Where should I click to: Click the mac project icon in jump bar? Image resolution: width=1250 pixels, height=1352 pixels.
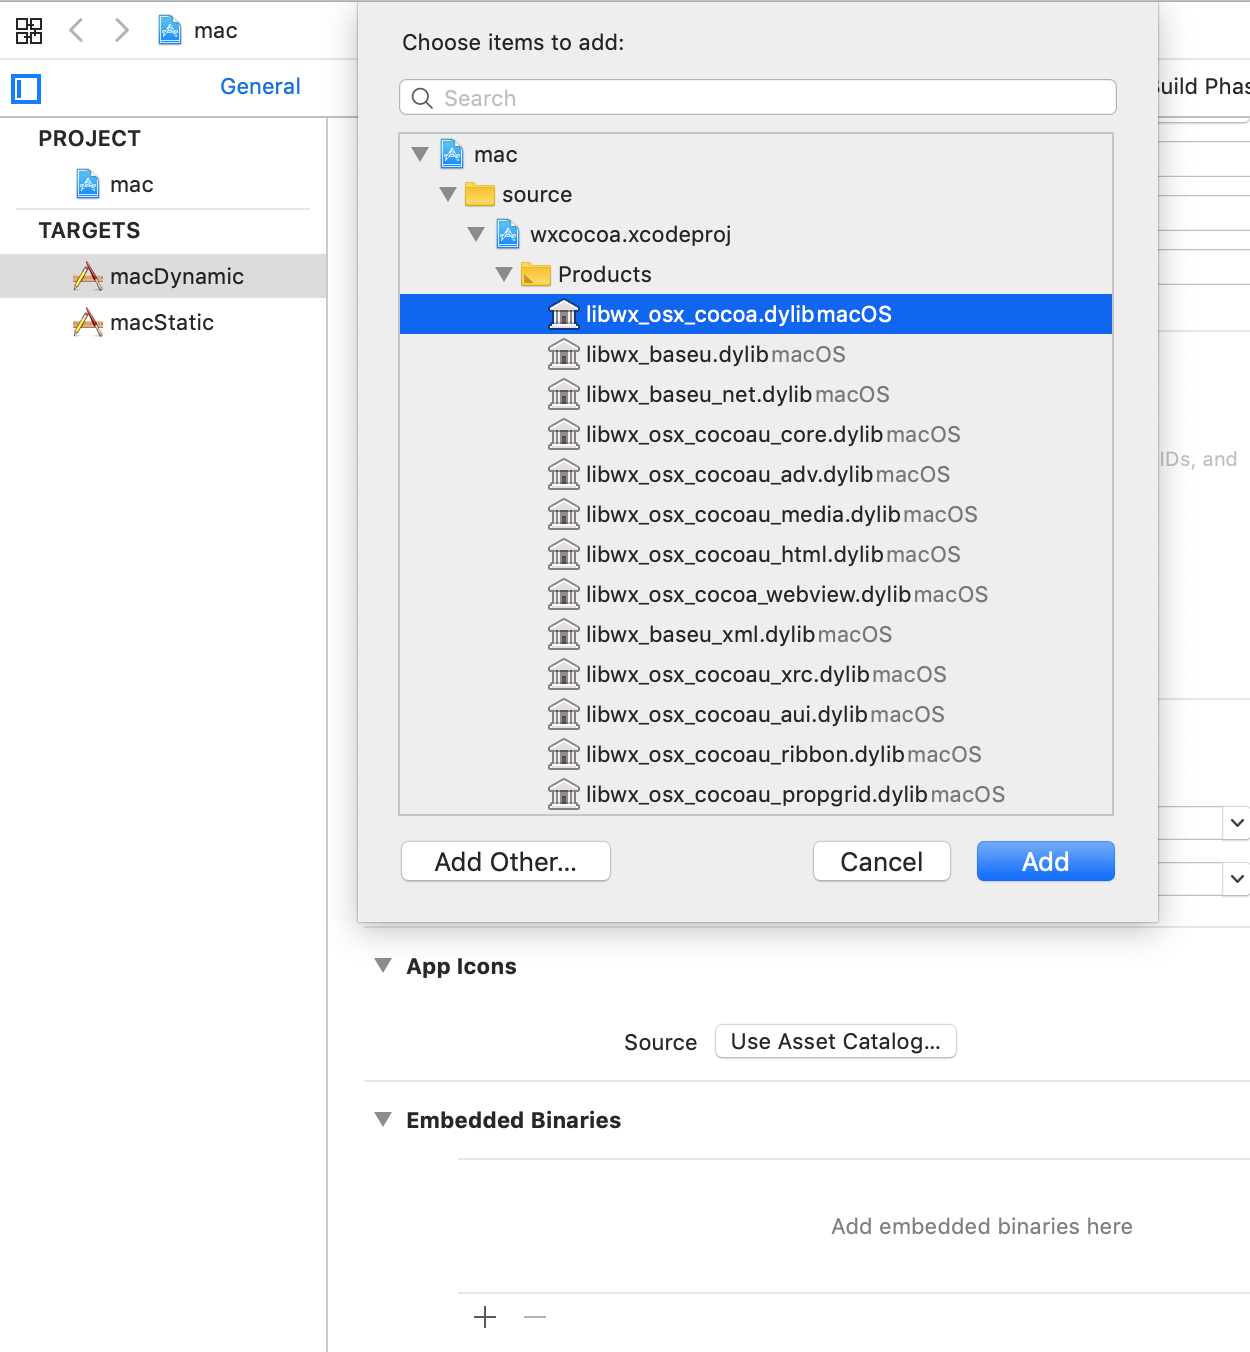pyautogui.click(x=170, y=30)
